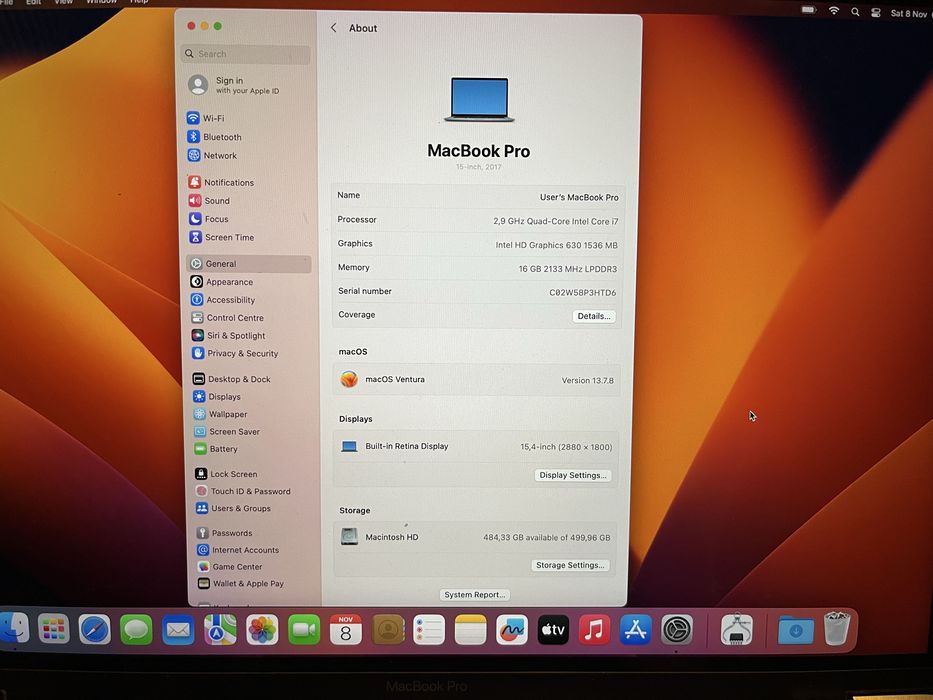Open Notes from the Dock
Viewport: 933px width, 700px height.
471,630
